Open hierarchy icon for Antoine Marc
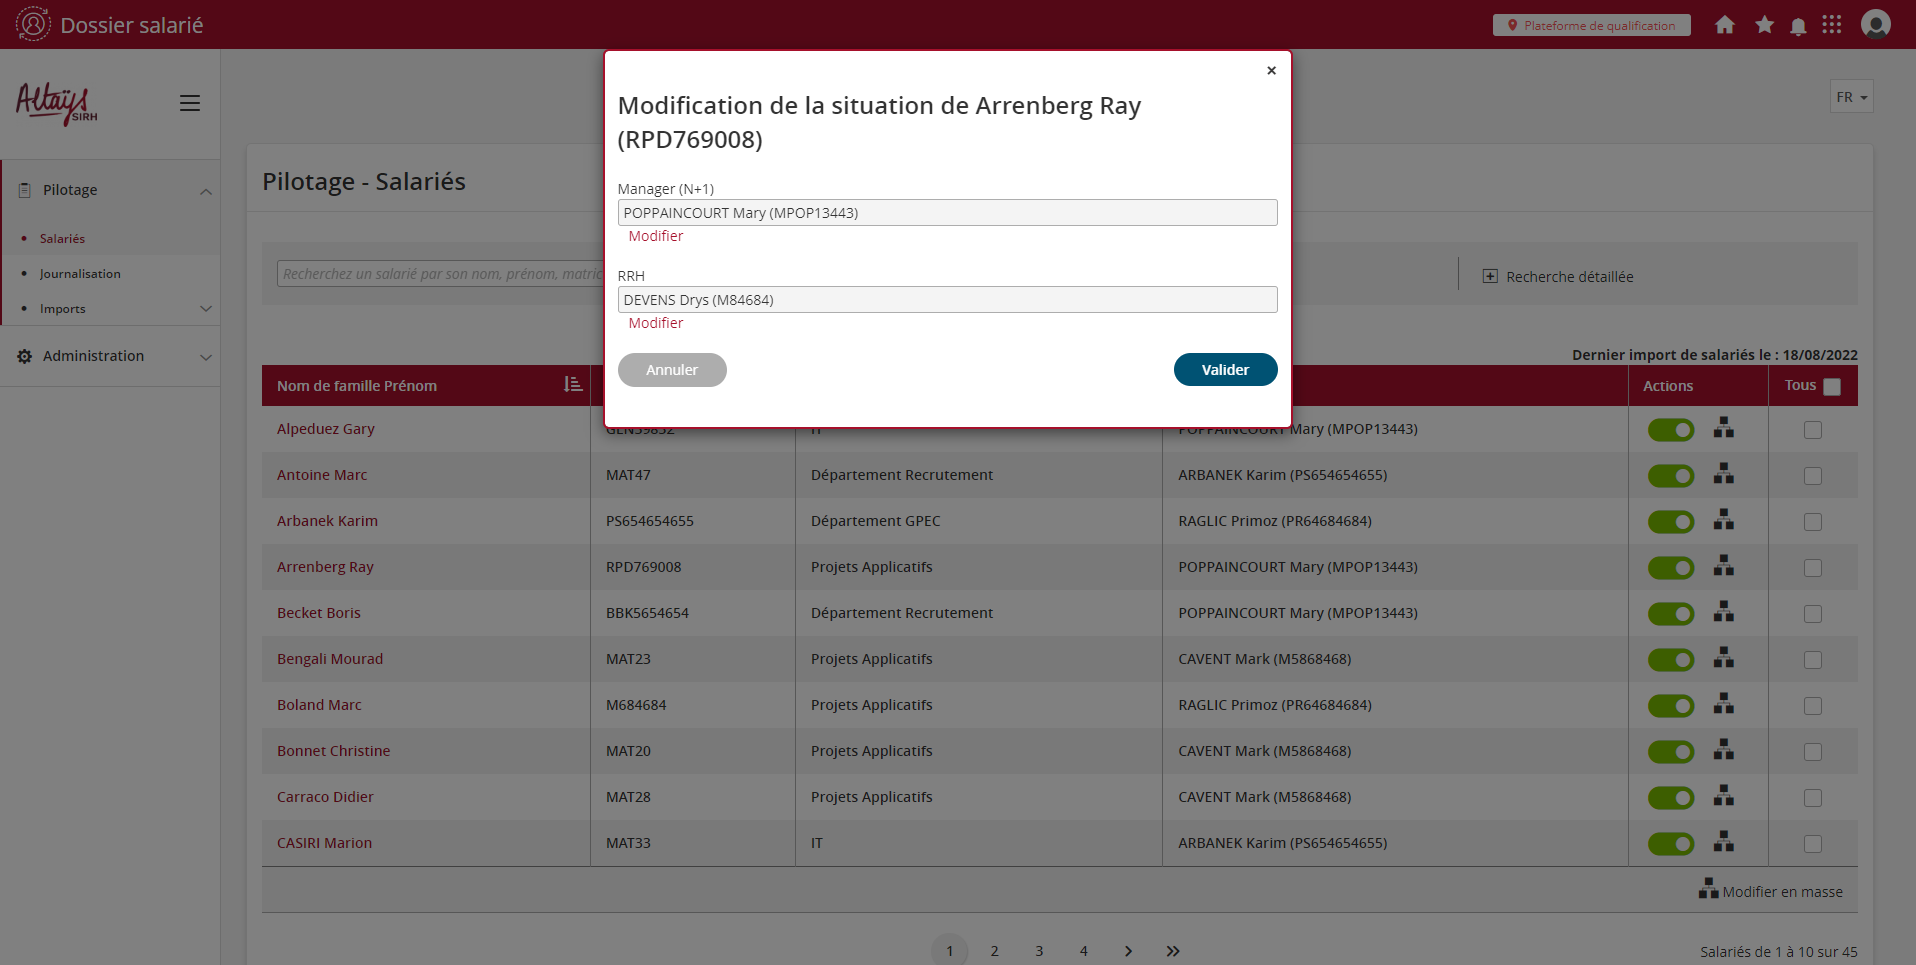The width and height of the screenshot is (1916, 965). coord(1723,474)
